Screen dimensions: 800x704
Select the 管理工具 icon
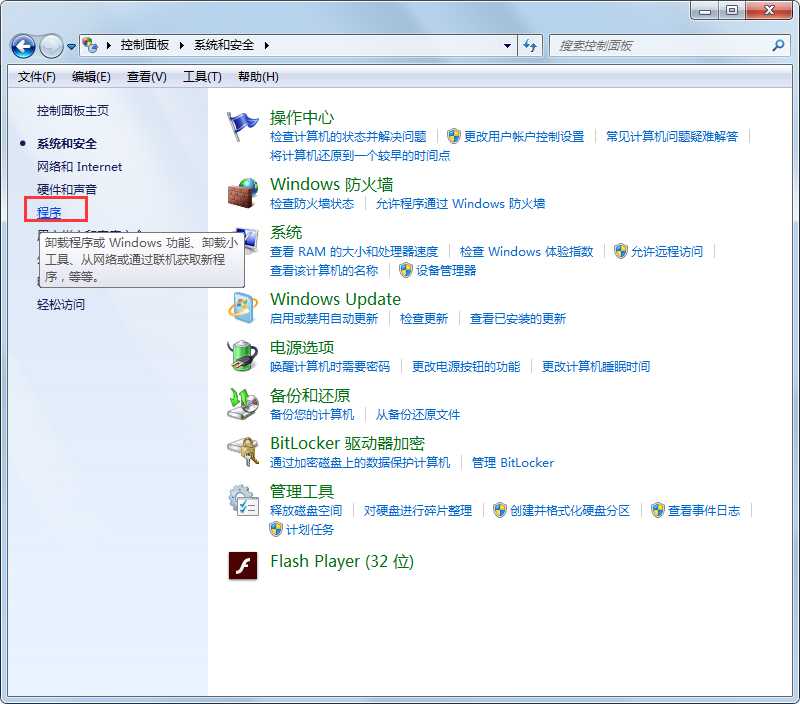(242, 500)
